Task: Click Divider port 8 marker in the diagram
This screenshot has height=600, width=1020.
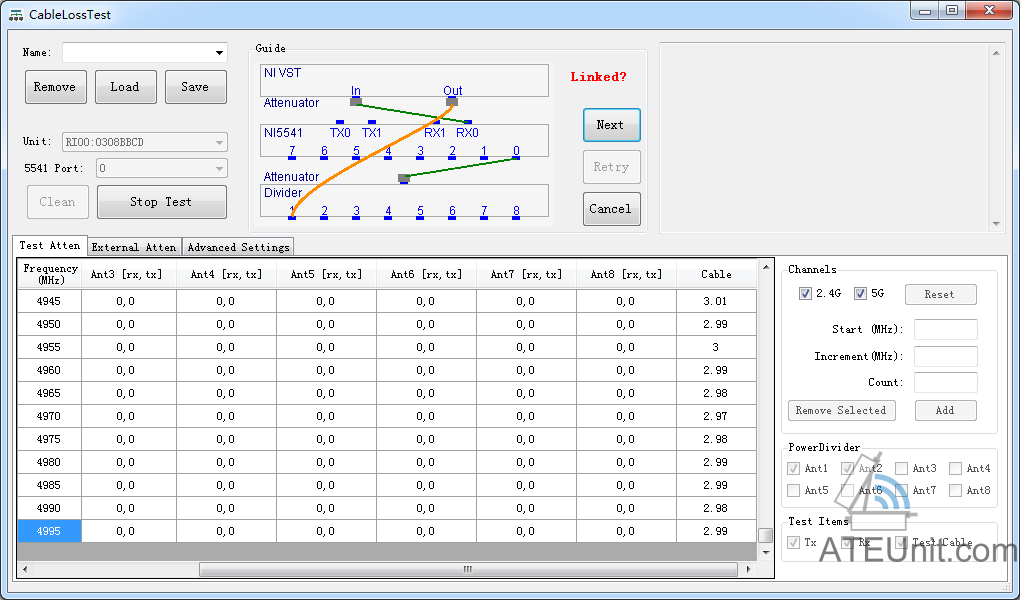Action: pos(516,213)
